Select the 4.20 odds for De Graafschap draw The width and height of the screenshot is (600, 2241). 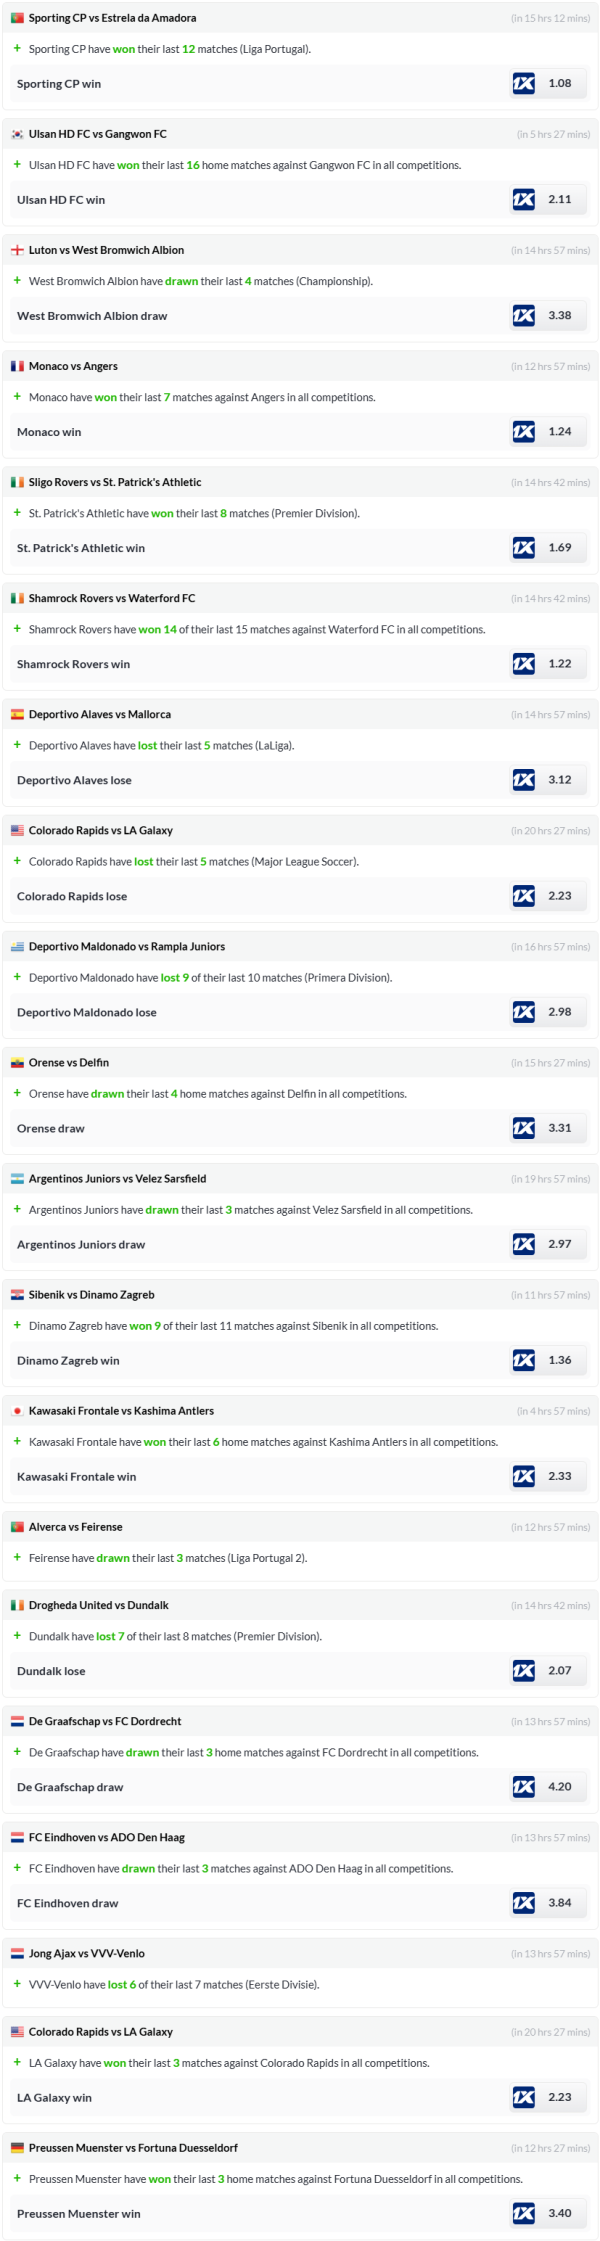[560, 1787]
